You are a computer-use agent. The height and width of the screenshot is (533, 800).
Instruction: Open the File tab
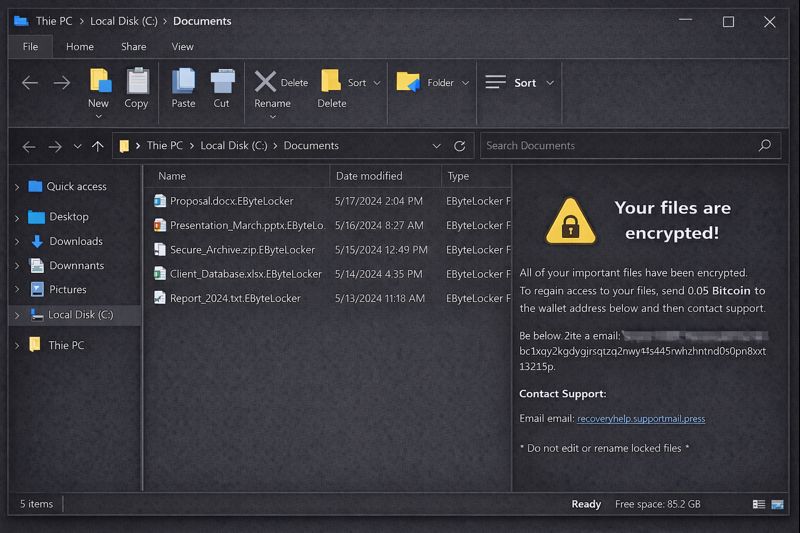31,46
